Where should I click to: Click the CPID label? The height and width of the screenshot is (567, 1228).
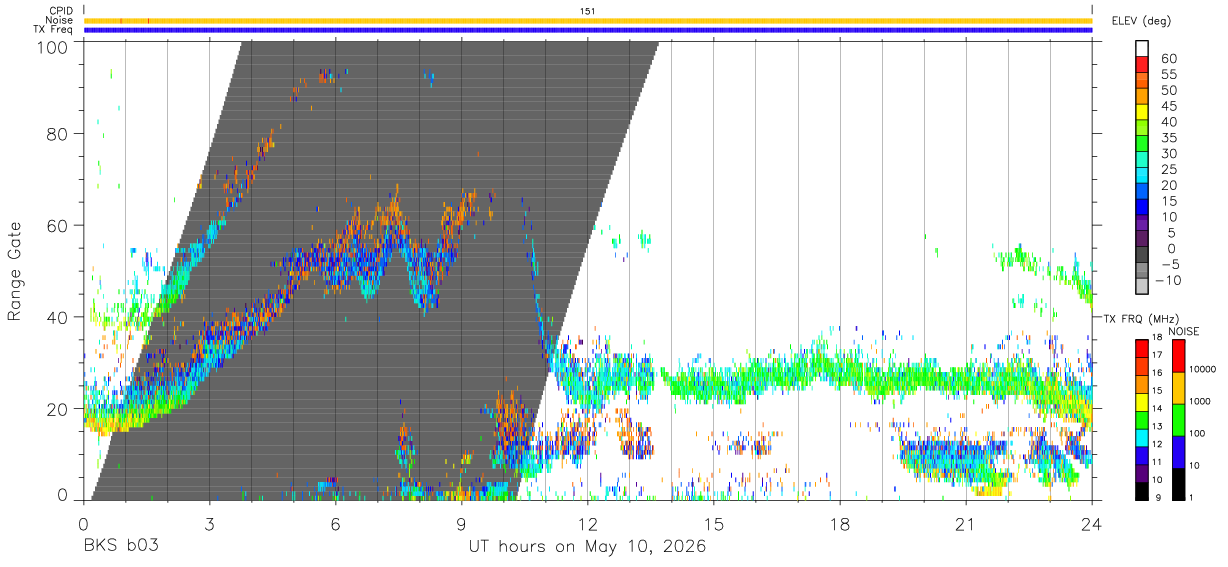(x=61, y=10)
